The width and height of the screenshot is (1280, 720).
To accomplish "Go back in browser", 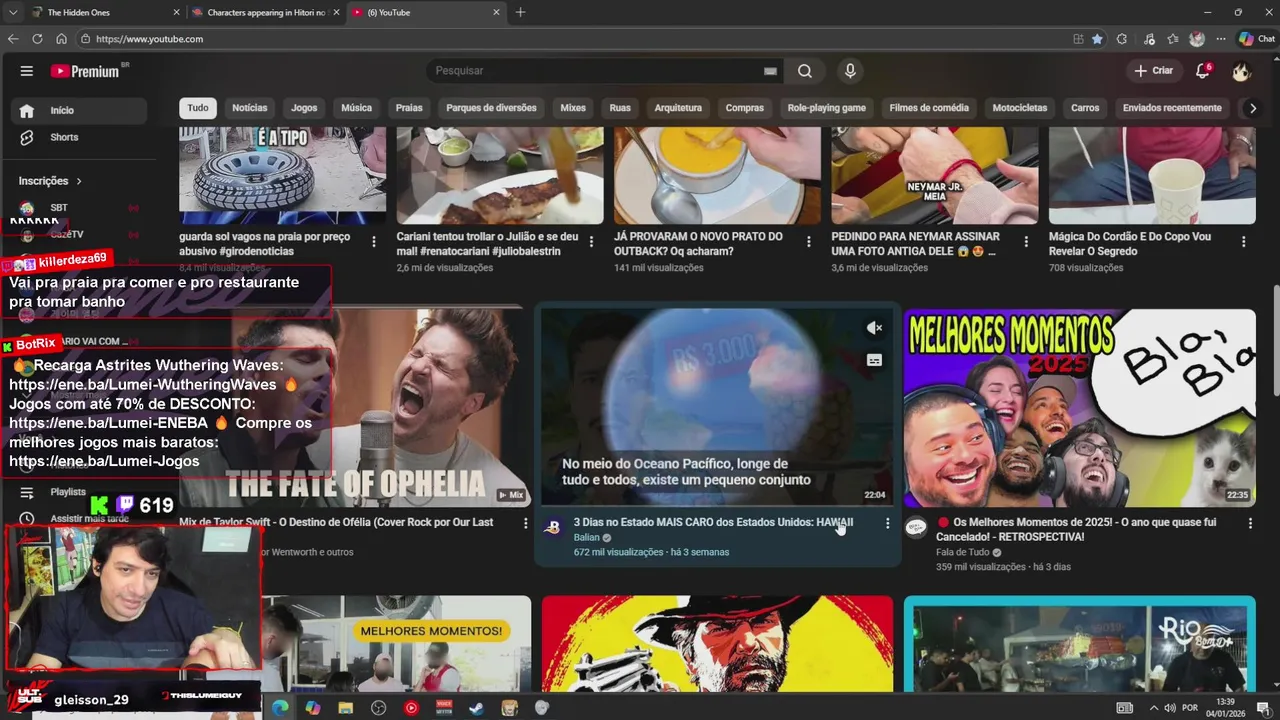I will [13, 39].
